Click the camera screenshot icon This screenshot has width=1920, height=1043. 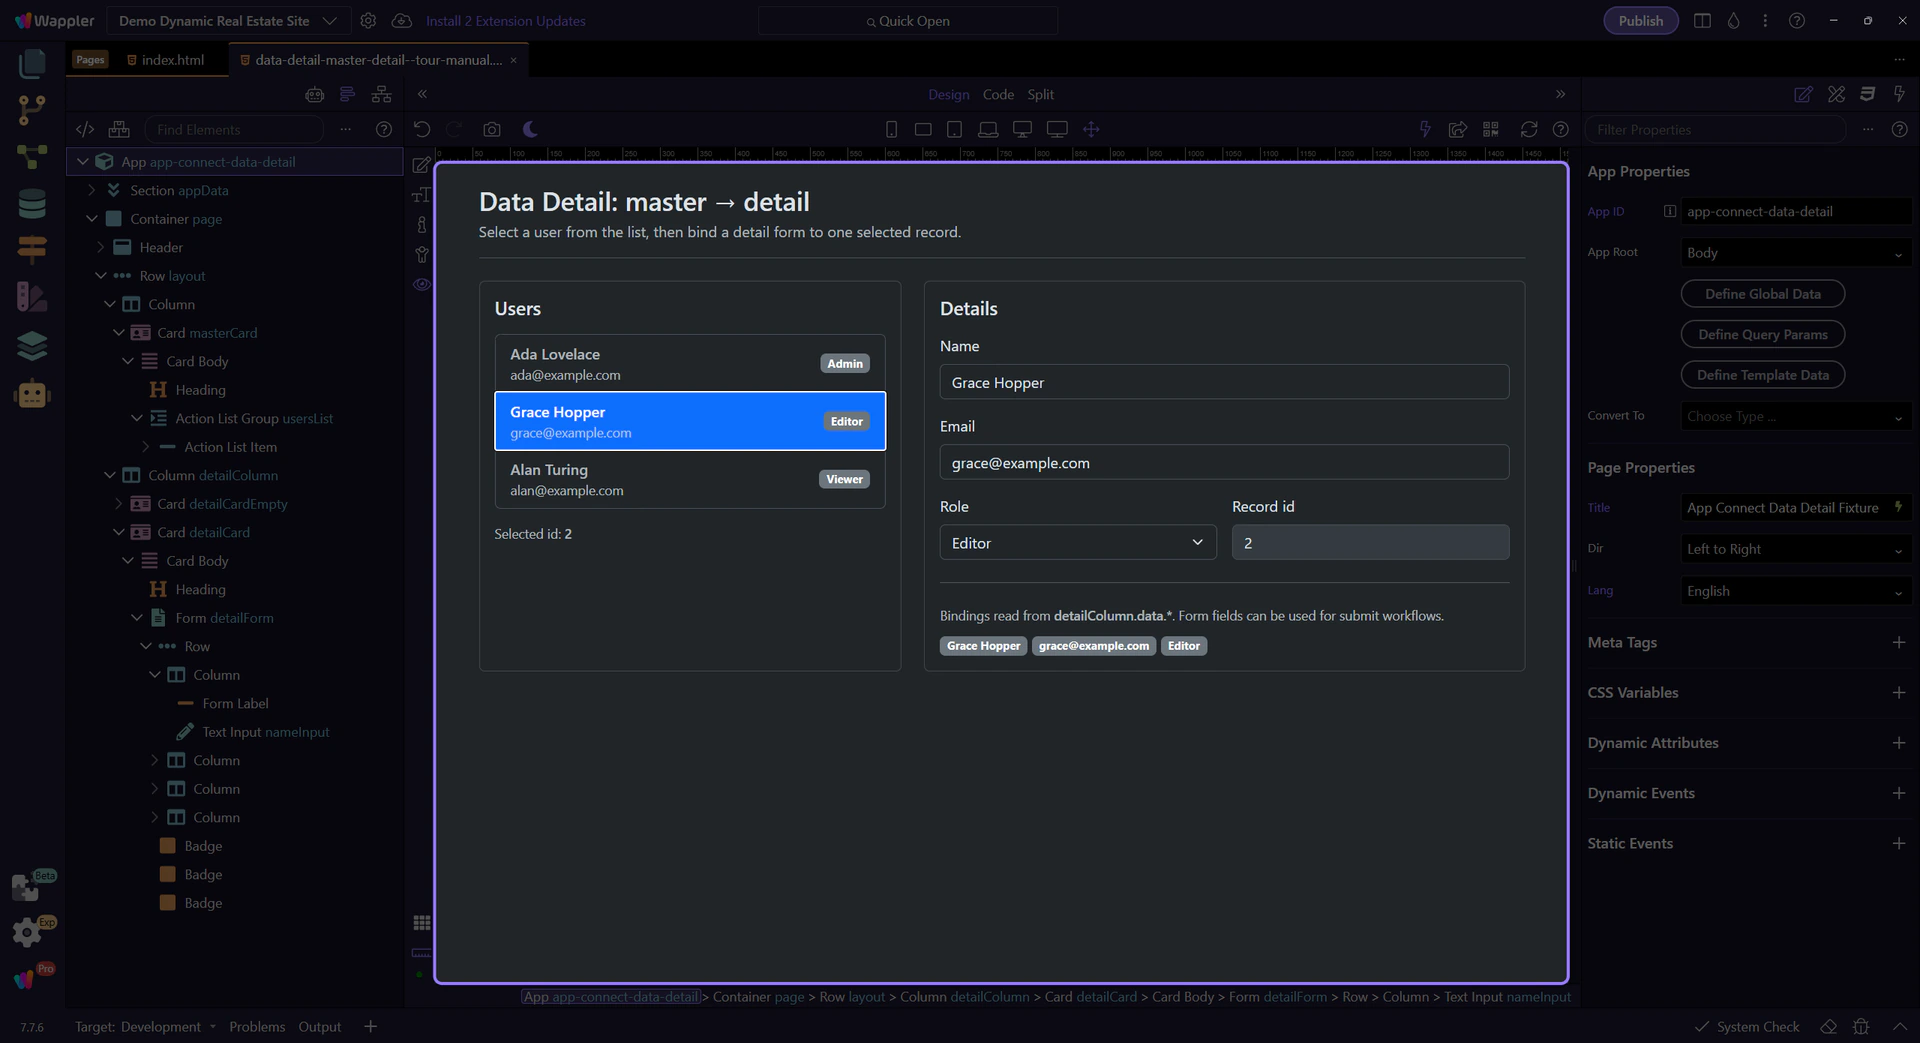click(x=491, y=129)
